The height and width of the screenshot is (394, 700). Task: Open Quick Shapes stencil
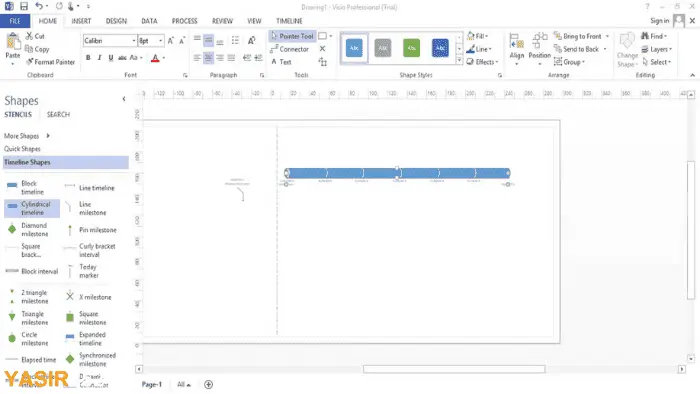[x=22, y=149]
